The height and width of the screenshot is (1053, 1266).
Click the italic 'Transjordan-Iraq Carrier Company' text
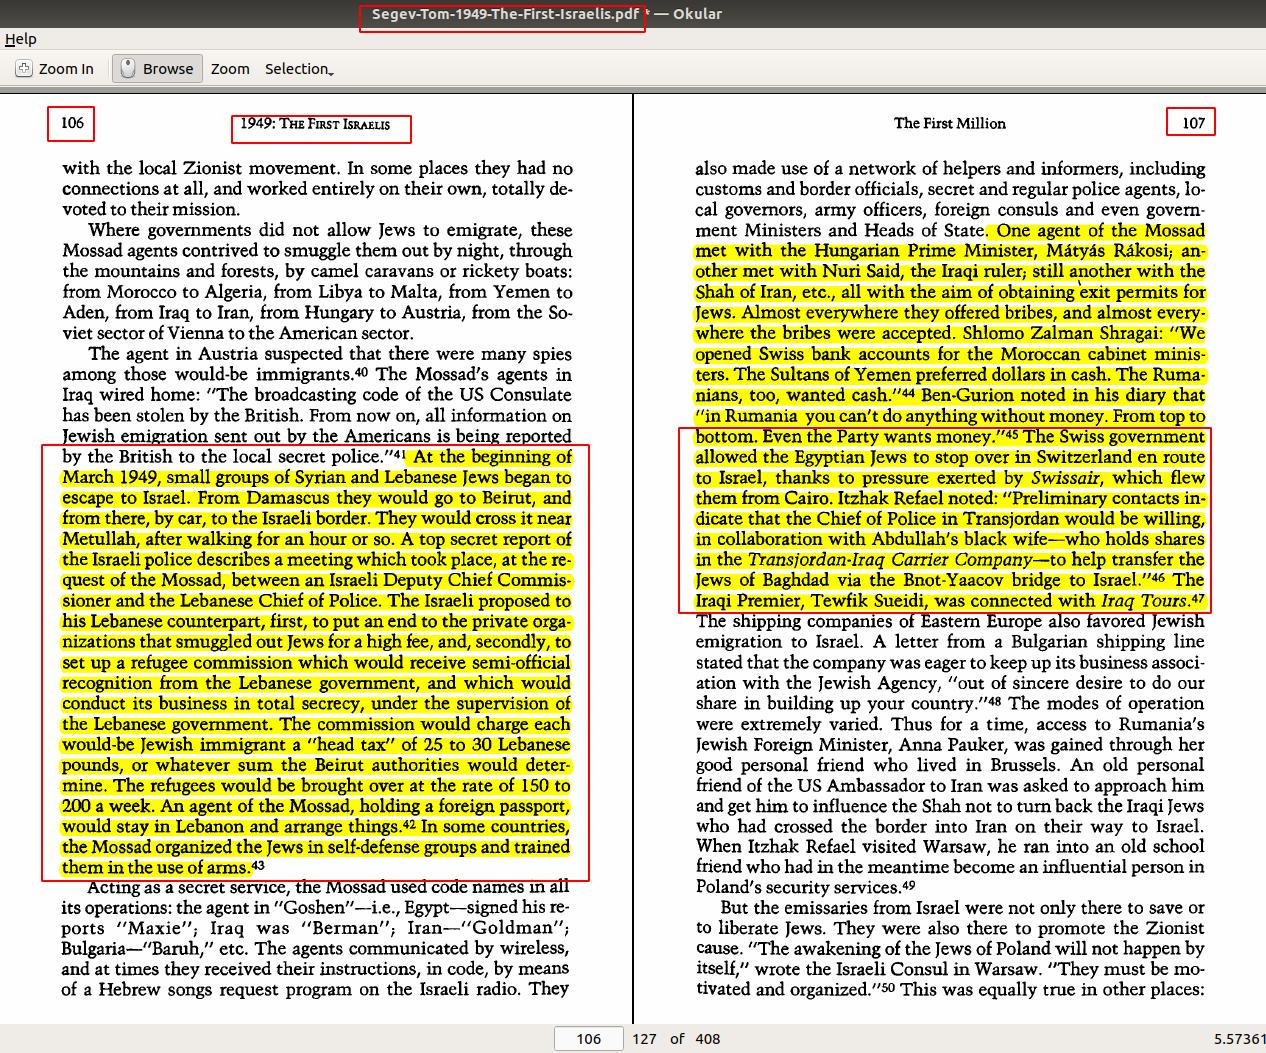pos(889,560)
